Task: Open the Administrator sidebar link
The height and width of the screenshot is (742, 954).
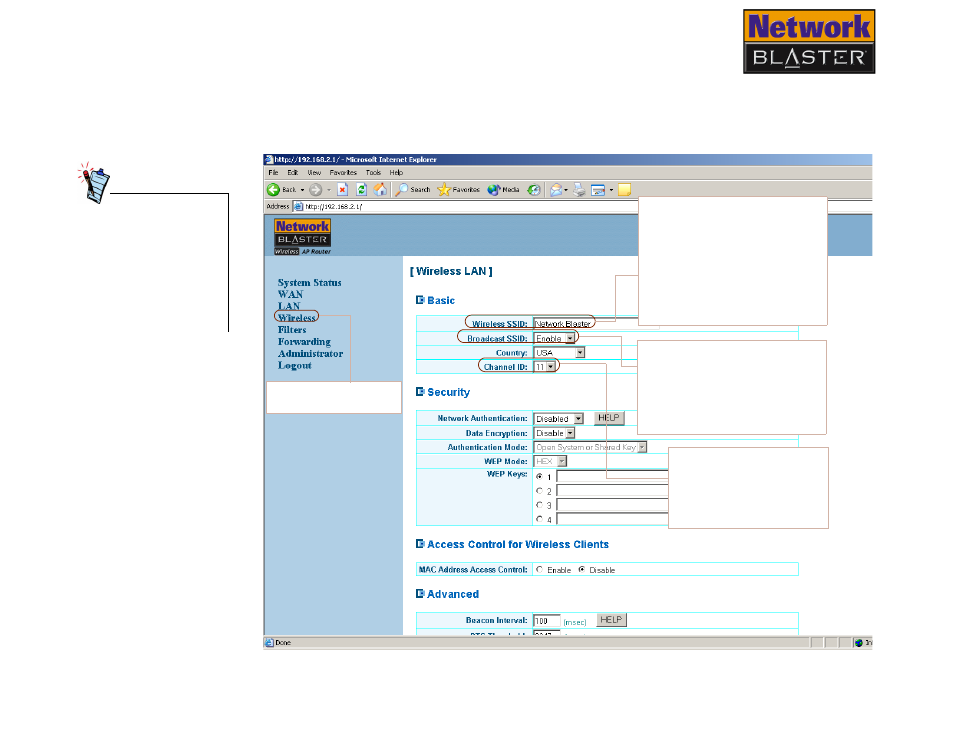Action: click(310, 353)
